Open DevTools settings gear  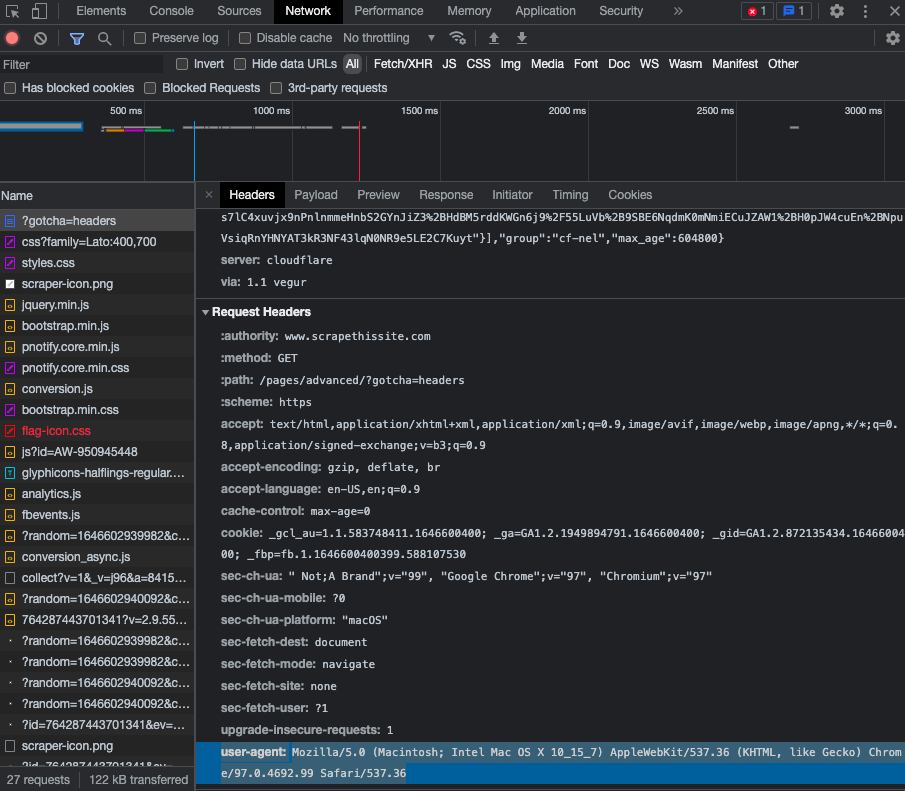(x=837, y=11)
